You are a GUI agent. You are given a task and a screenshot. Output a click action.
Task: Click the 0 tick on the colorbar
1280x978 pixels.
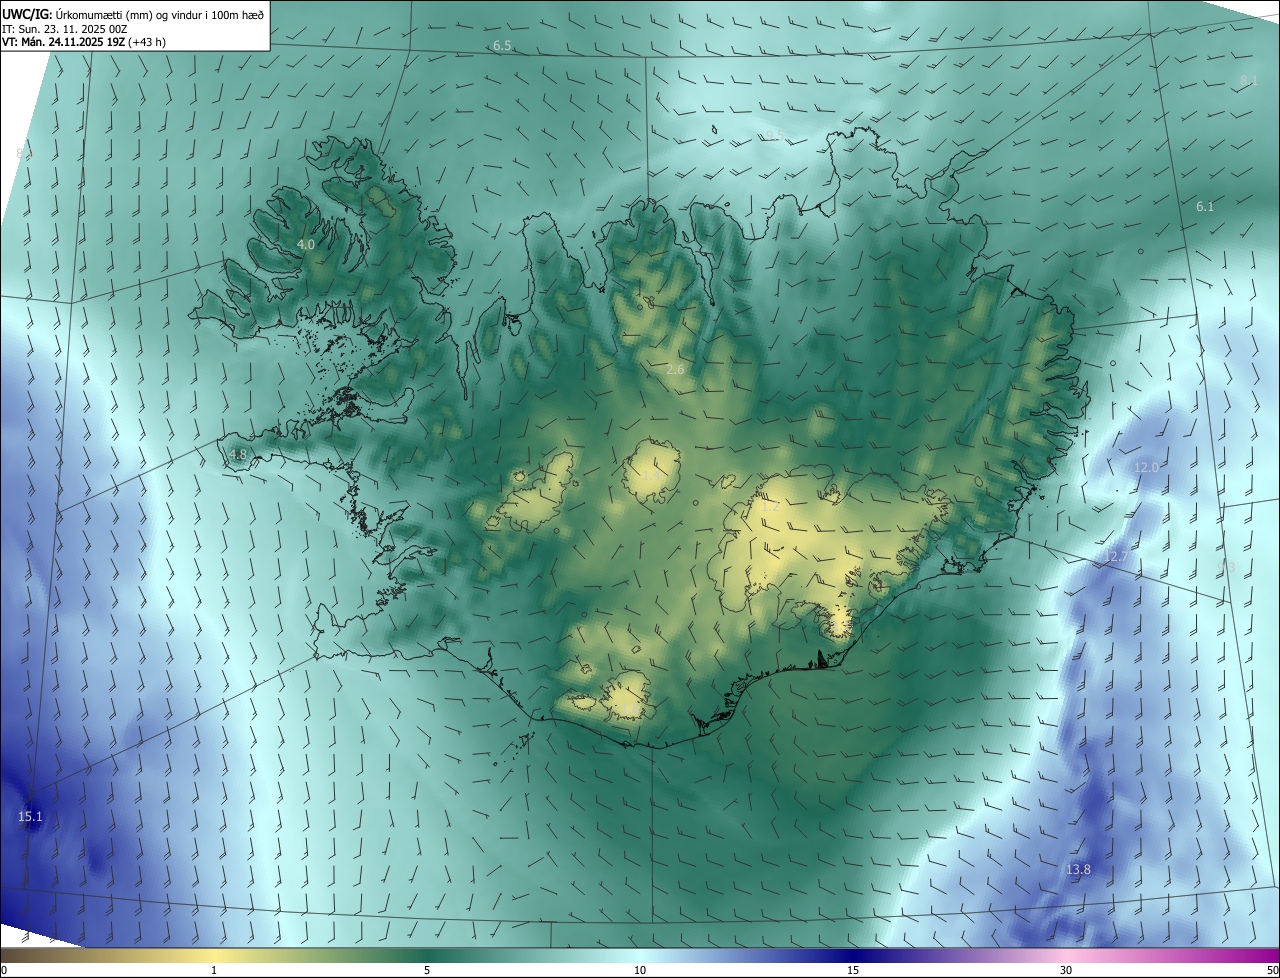click(4, 970)
